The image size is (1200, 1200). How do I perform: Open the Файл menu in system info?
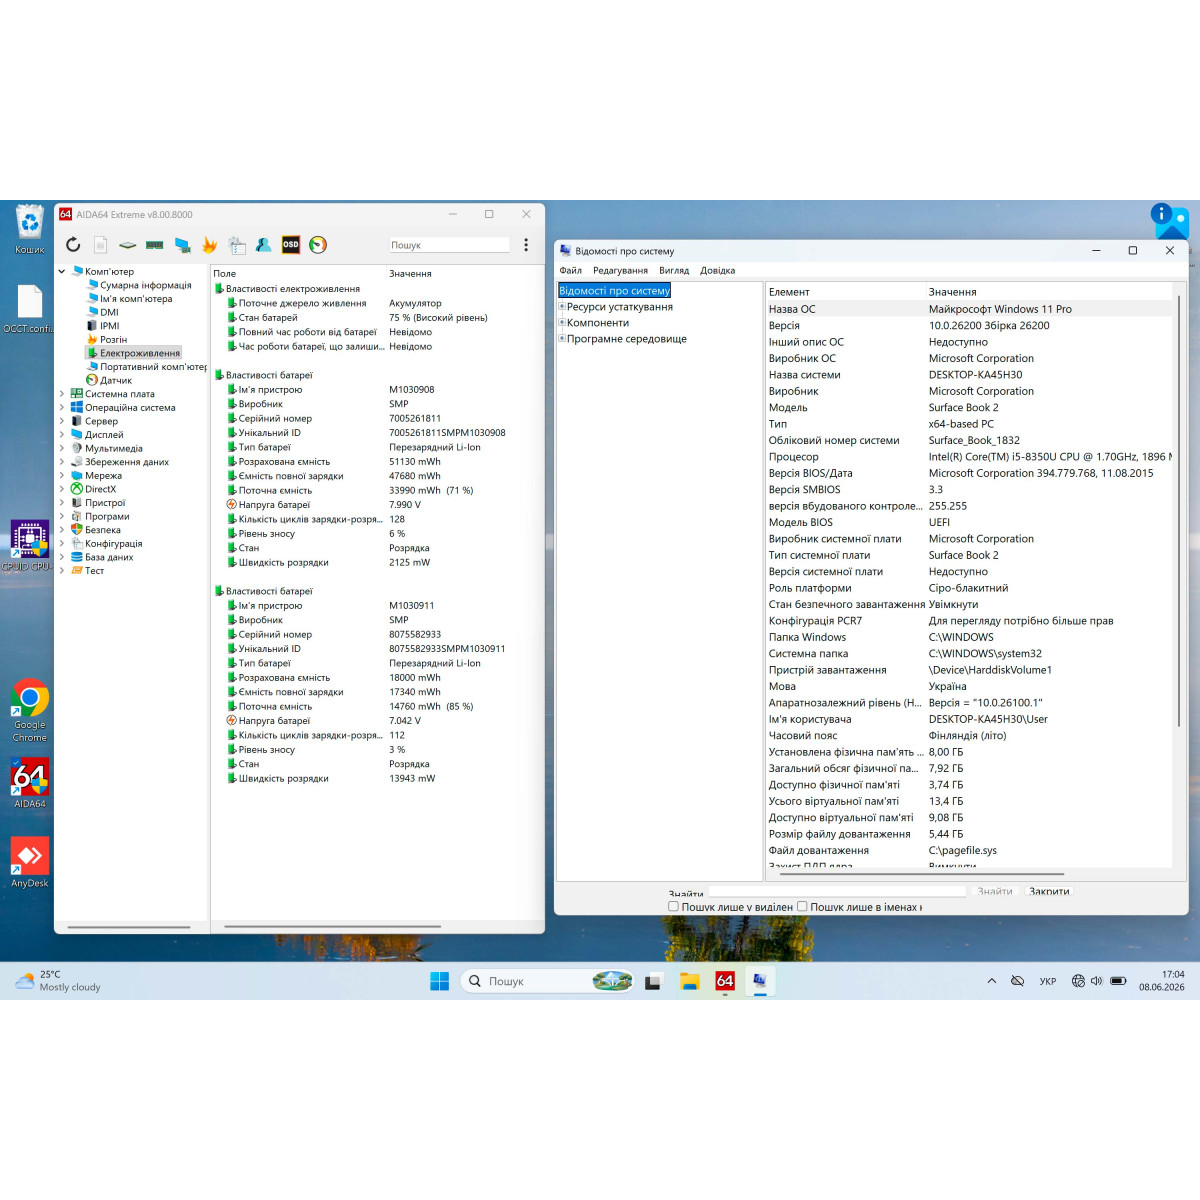pos(571,270)
